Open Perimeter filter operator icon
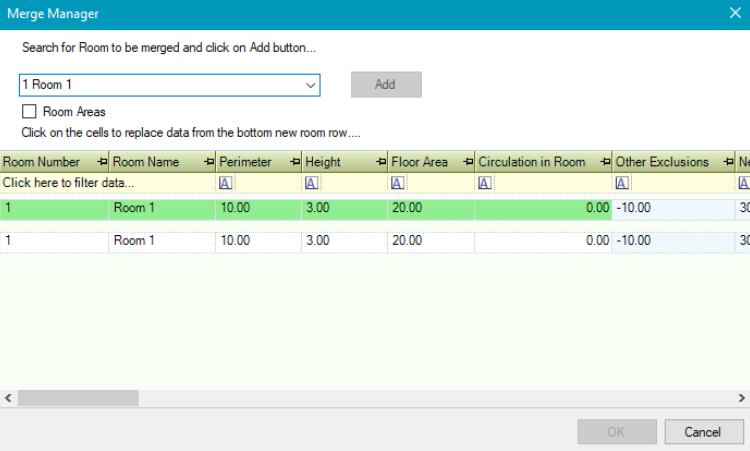The image size is (750, 451). pyautogui.click(x=226, y=183)
